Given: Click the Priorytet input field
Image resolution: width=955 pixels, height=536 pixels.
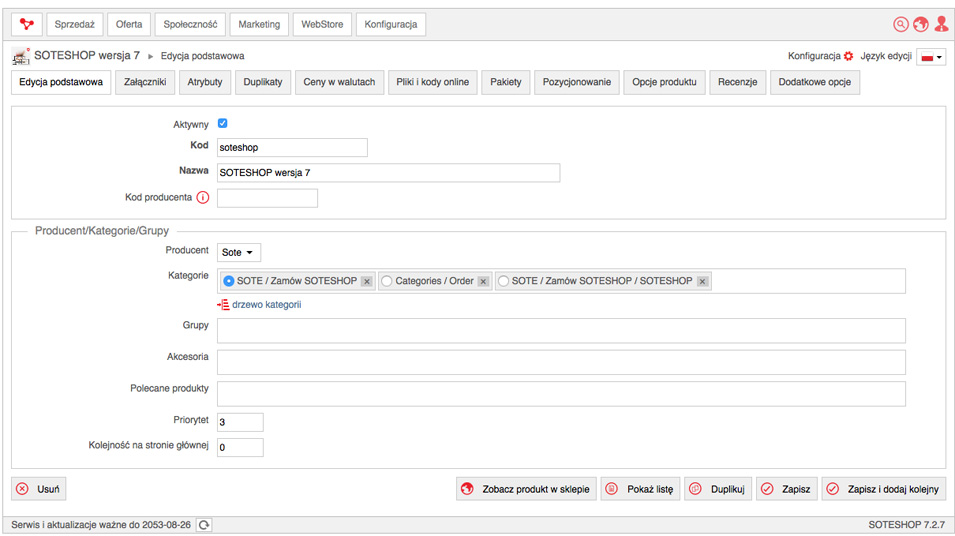Looking at the screenshot, I should coord(240,422).
